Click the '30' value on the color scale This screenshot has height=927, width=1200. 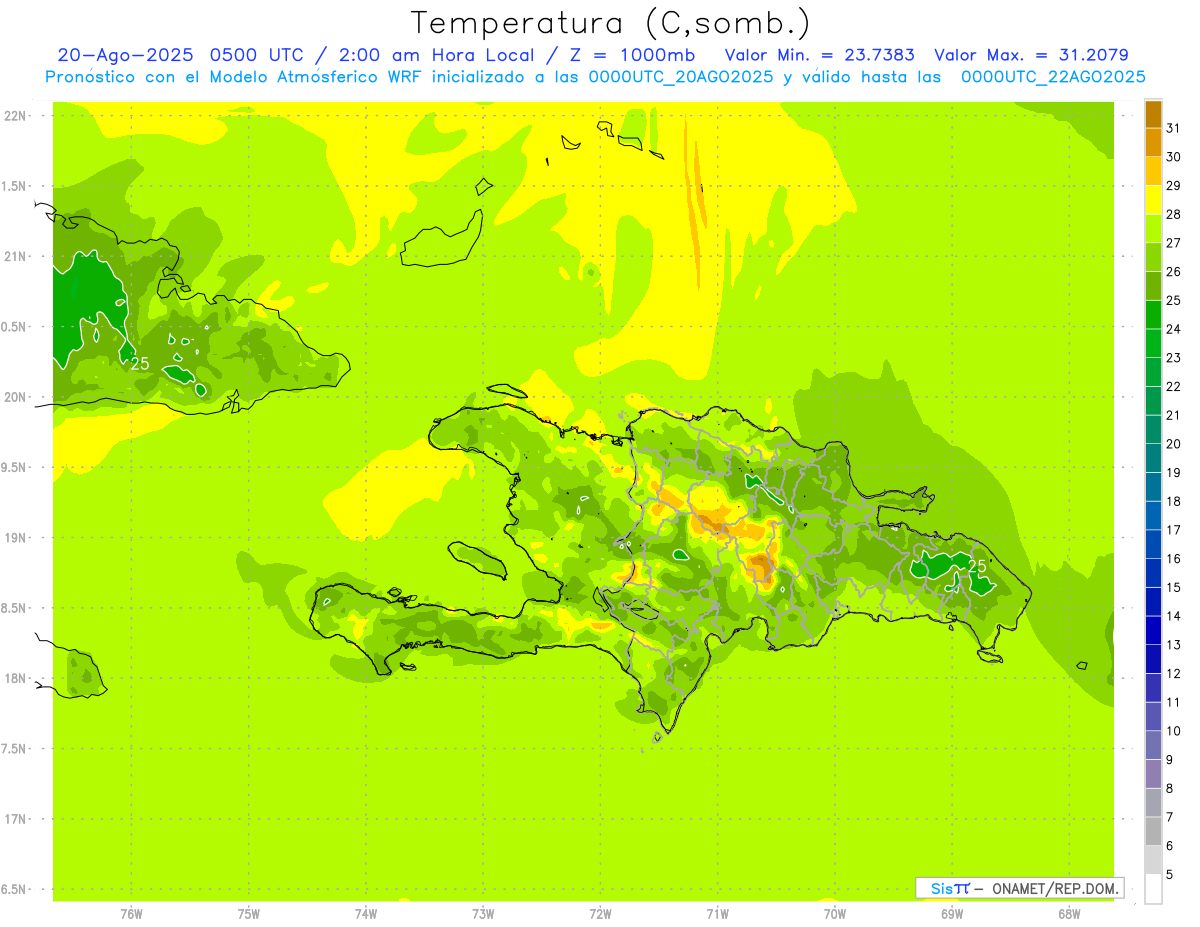[1174, 156]
